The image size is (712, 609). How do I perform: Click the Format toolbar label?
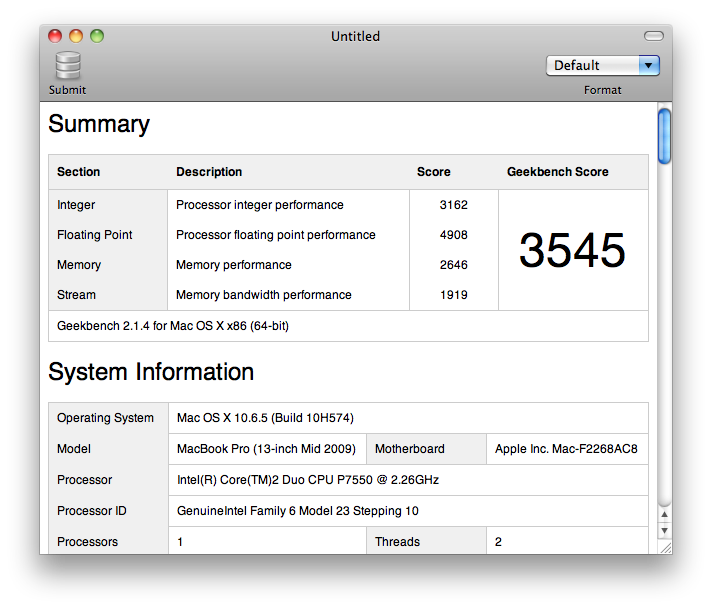(603, 90)
